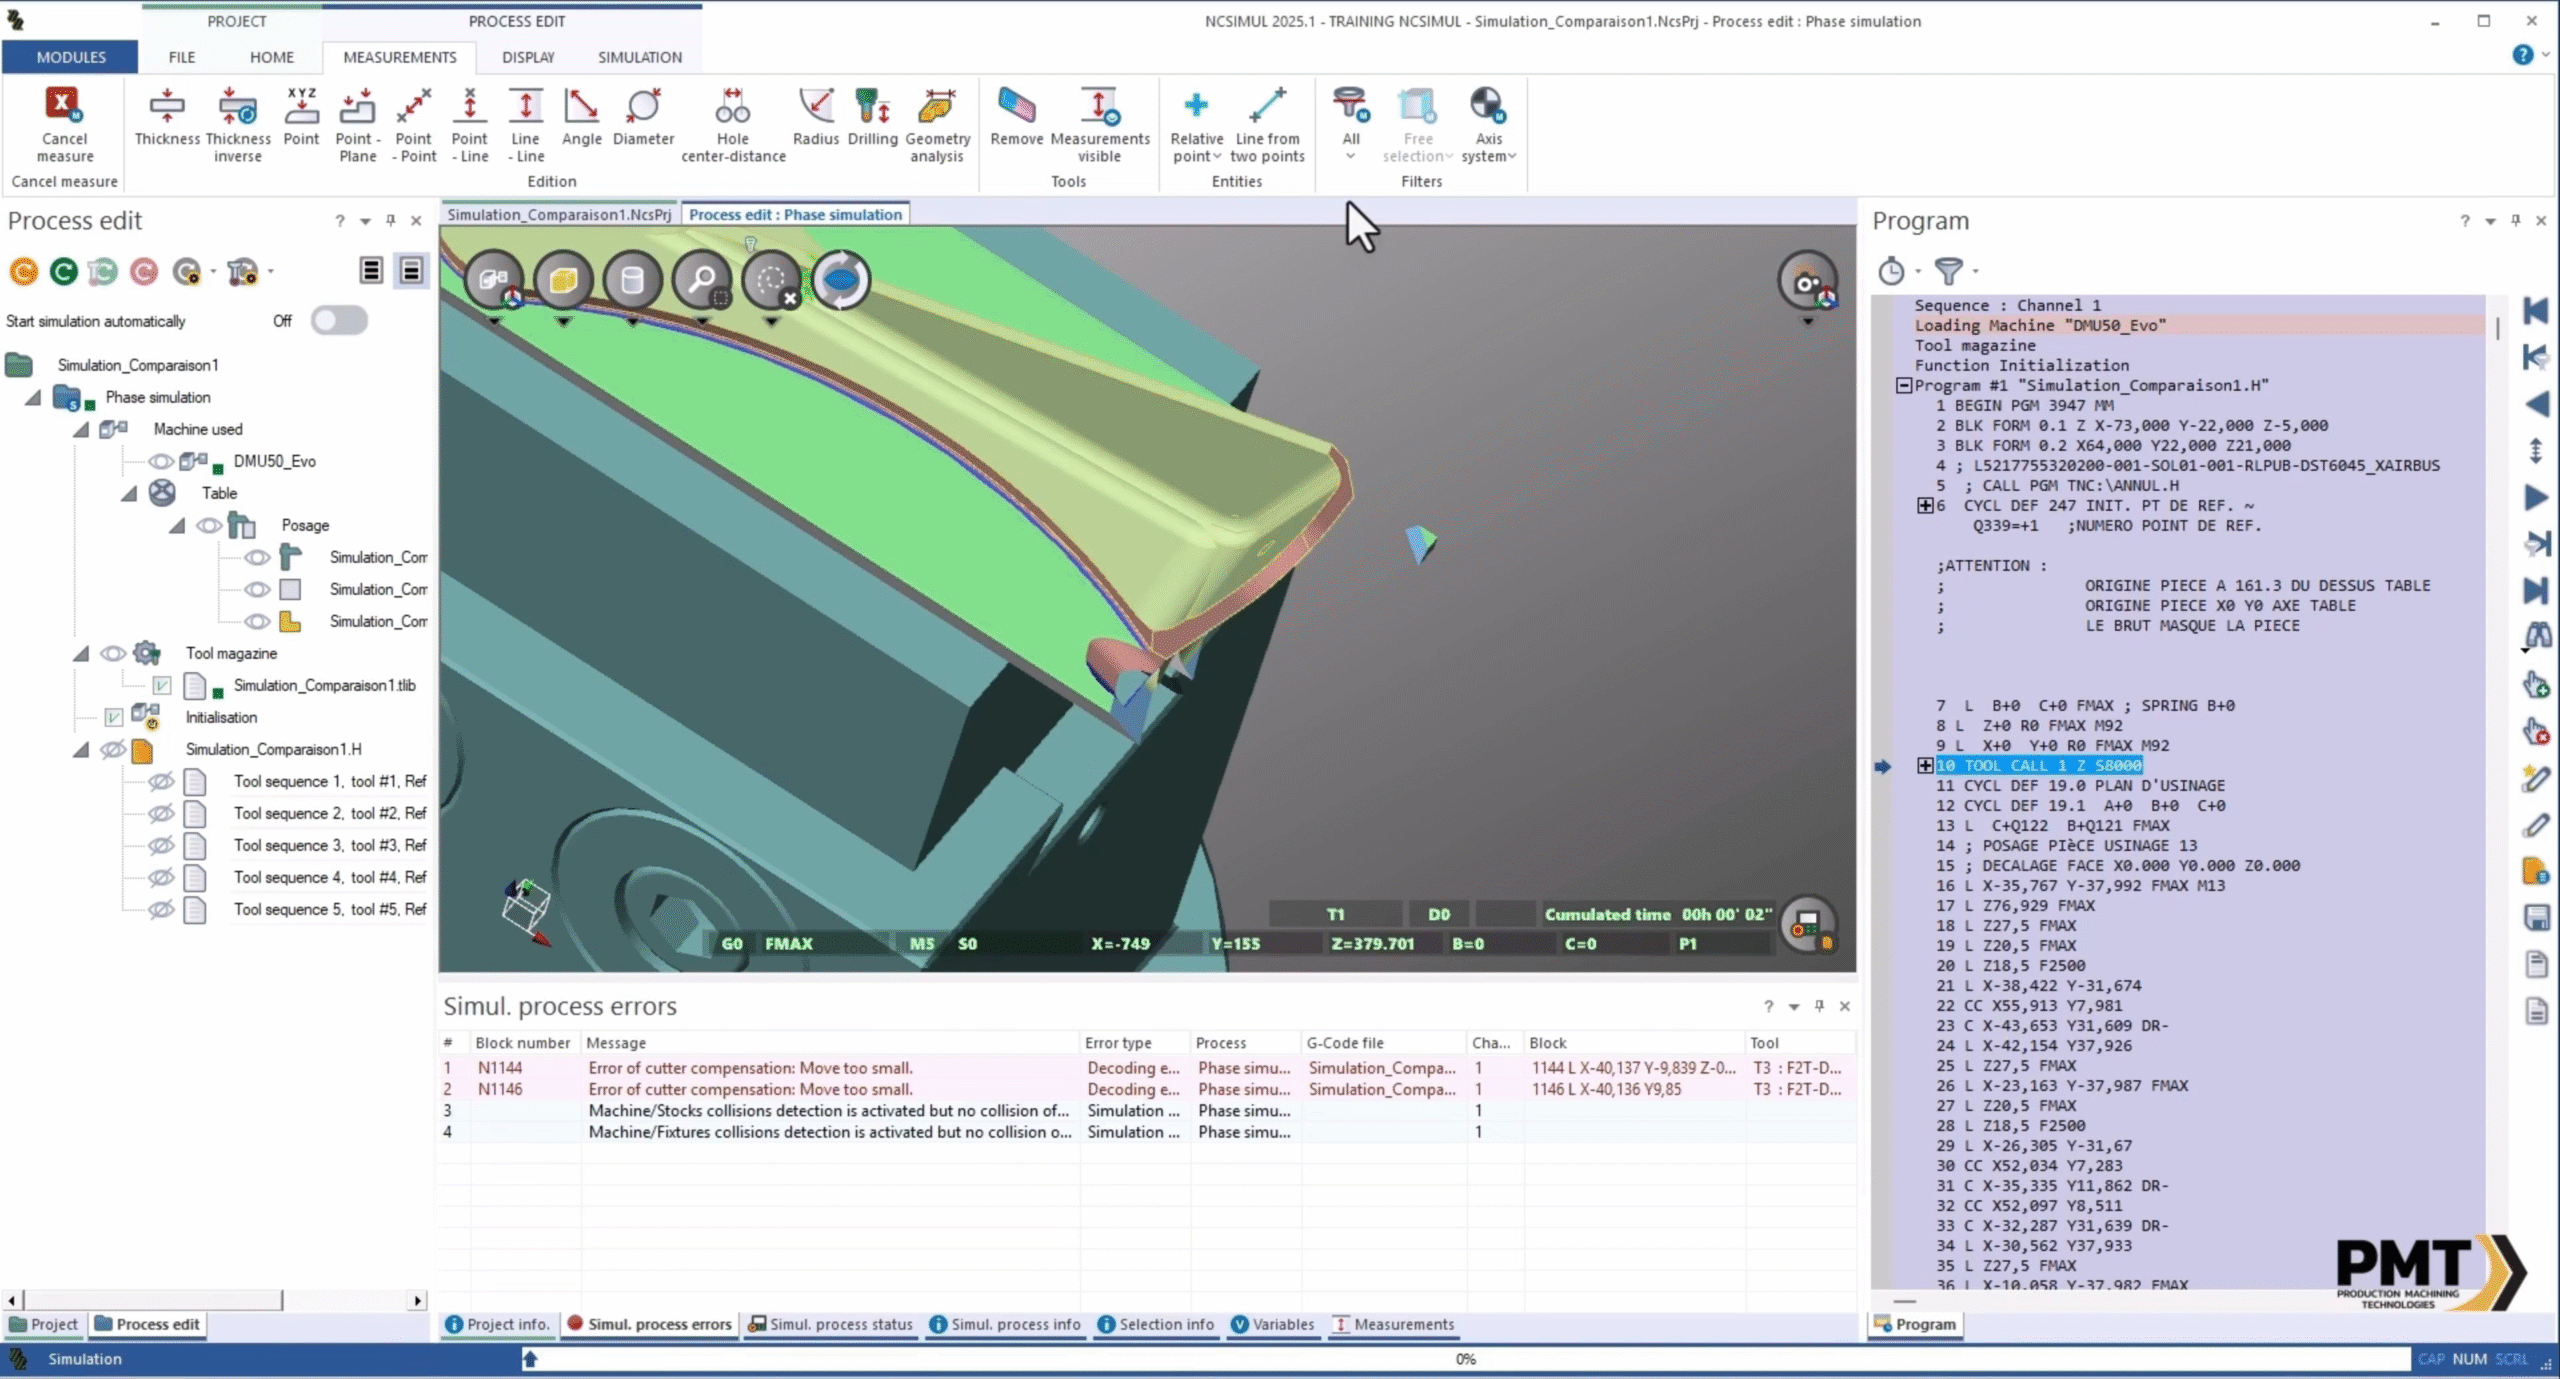Click the simulation progress bar at 0%
This screenshot has height=1379, width=2560.
point(1465,1359)
